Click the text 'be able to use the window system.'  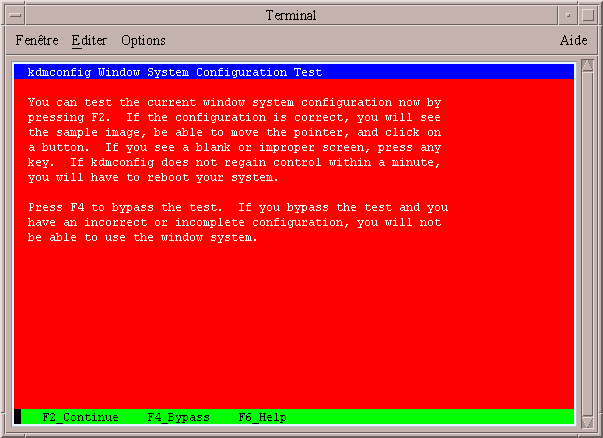(x=142, y=238)
